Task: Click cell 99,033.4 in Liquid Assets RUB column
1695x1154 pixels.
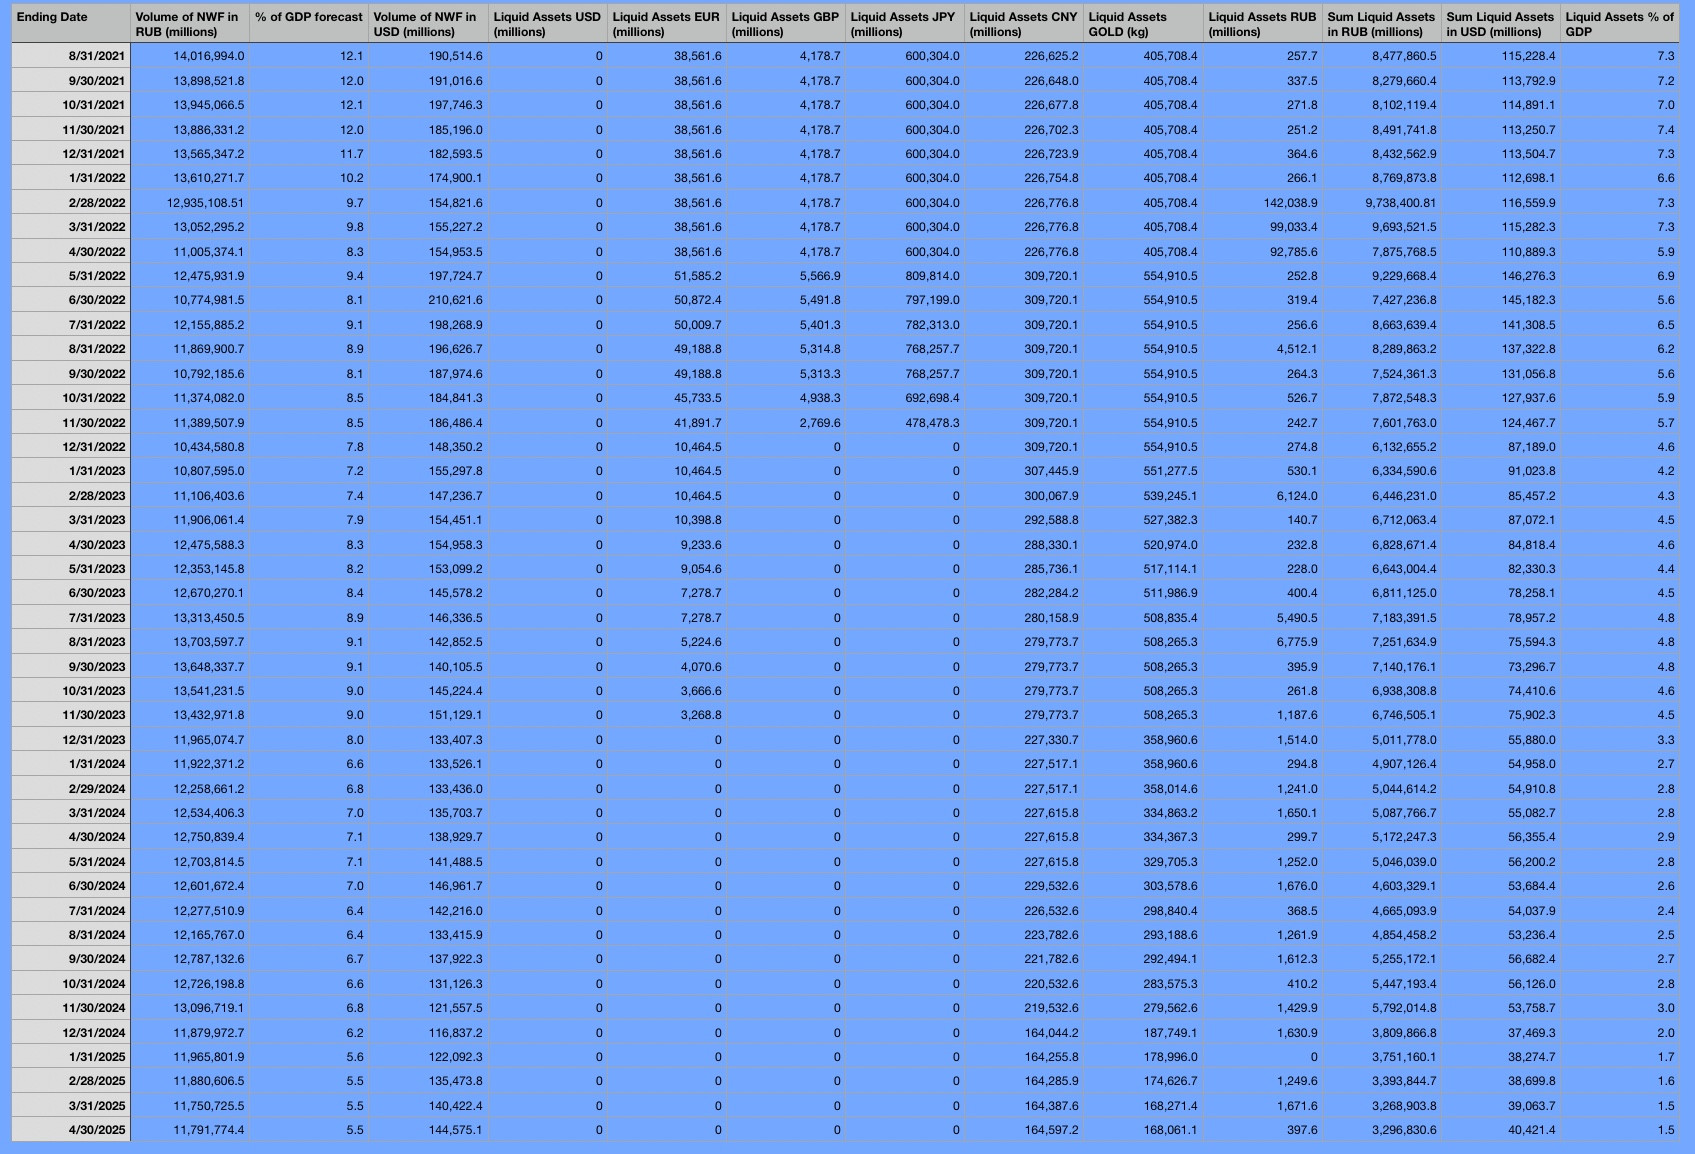Action: coord(1263,227)
